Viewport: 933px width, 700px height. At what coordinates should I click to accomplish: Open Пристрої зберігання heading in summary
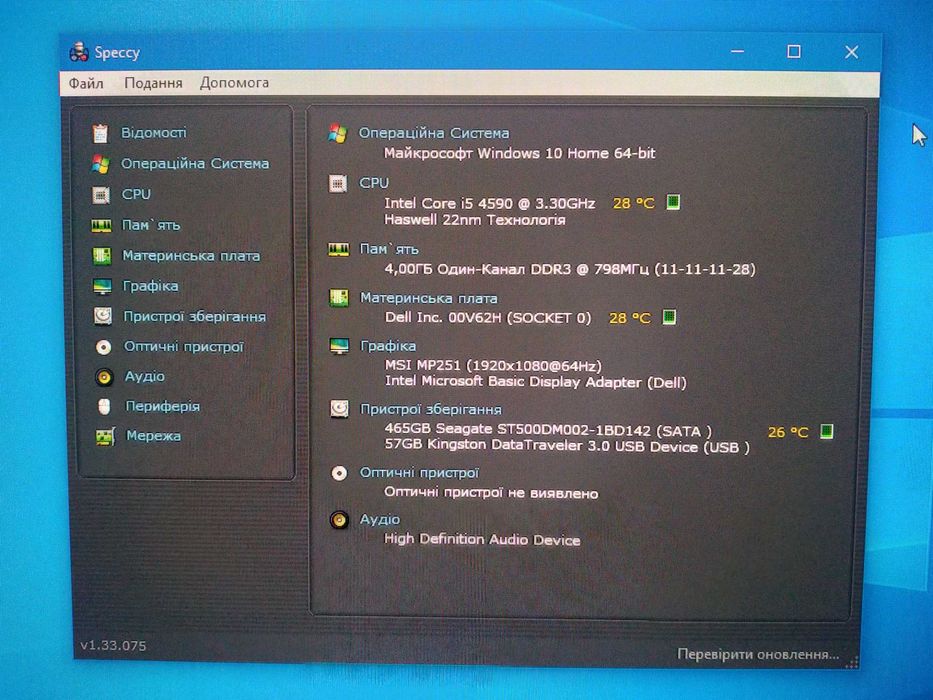coord(431,410)
